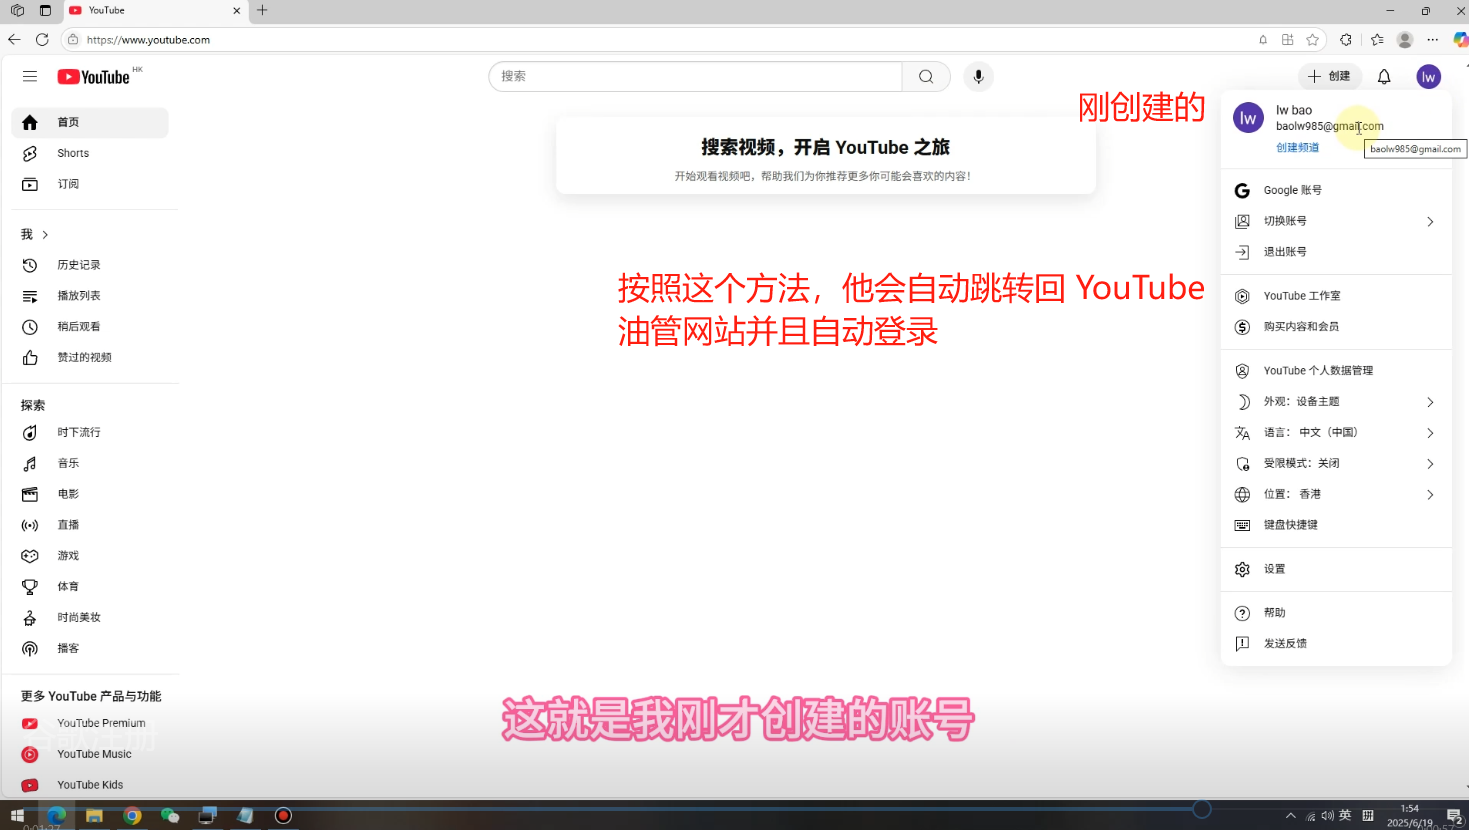Open the notifications bell
This screenshot has height=830, width=1469.
pos(1384,77)
